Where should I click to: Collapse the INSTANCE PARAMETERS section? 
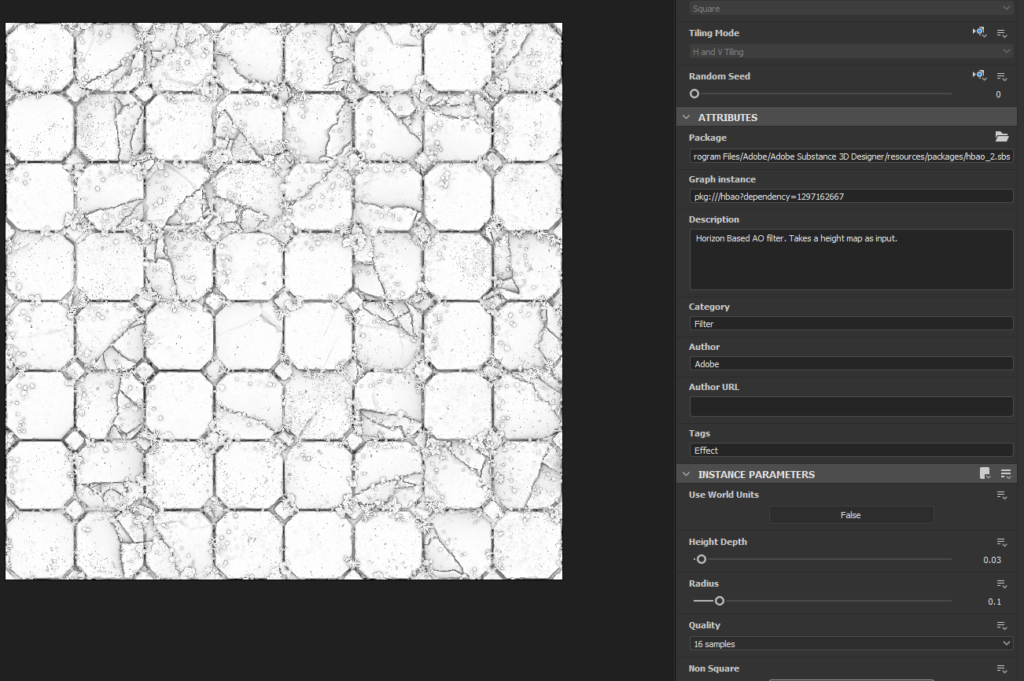coord(686,474)
